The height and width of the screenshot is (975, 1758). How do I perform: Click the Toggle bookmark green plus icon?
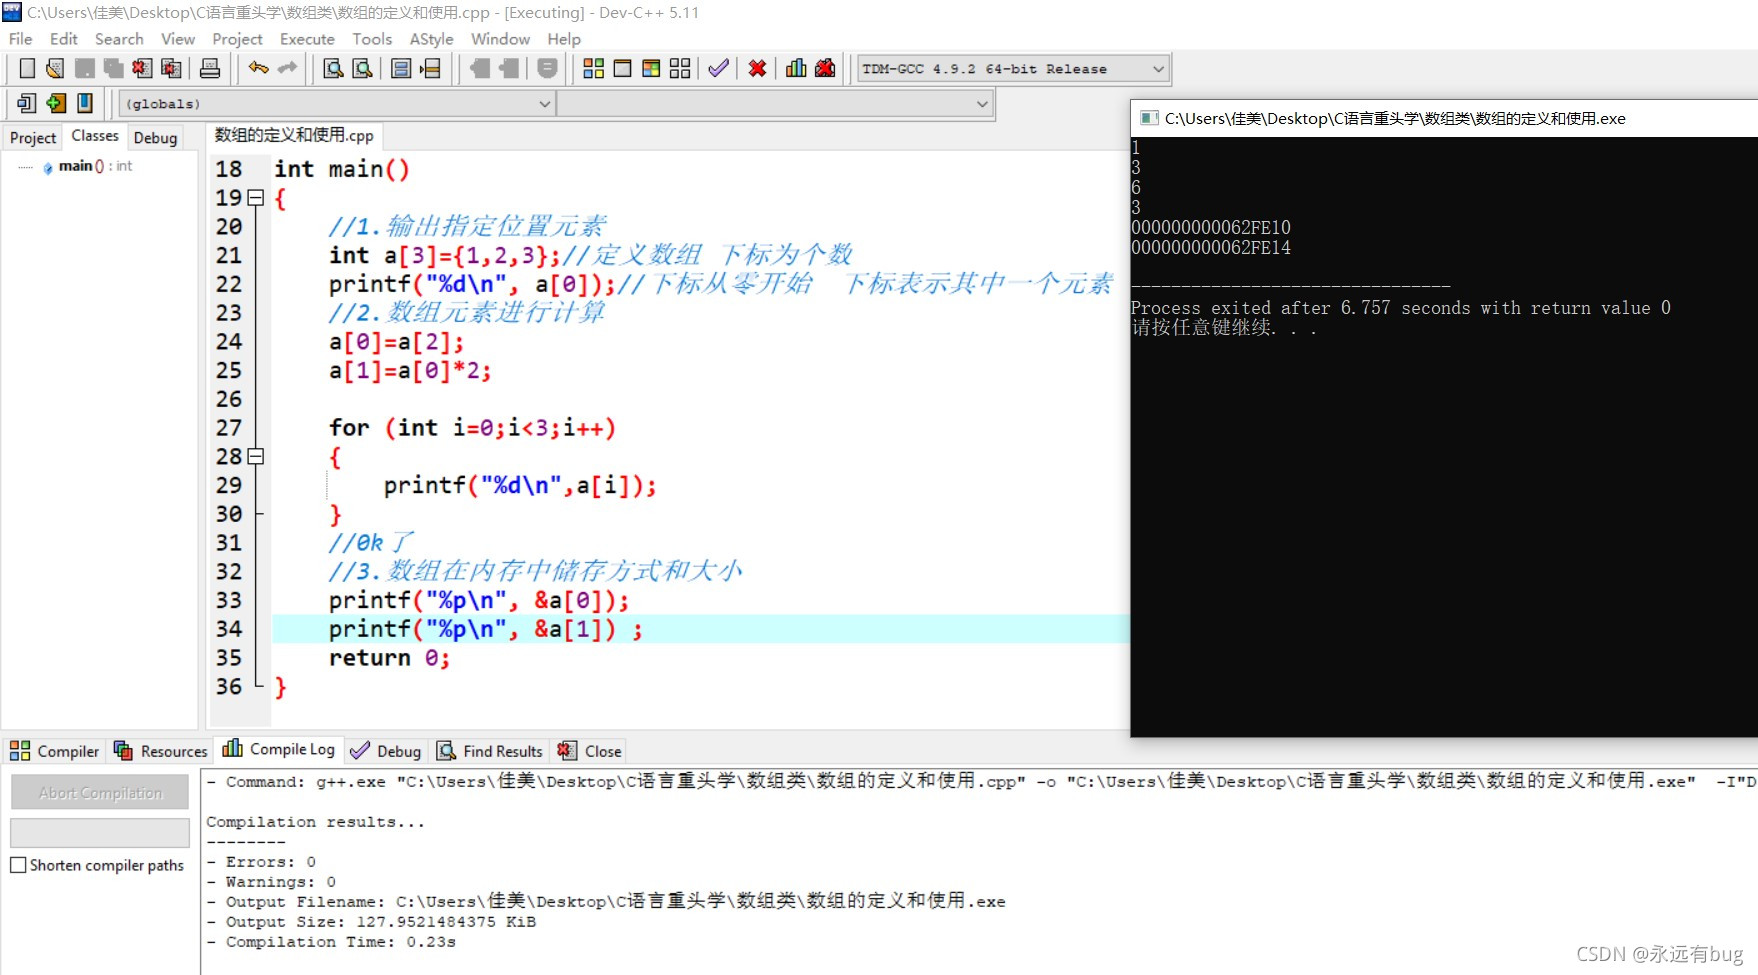(x=56, y=102)
